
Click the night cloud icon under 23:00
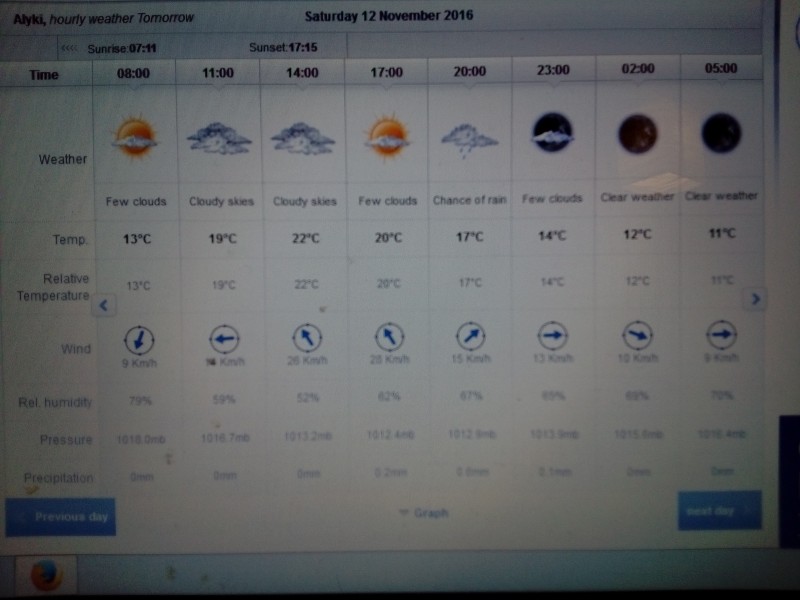553,133
